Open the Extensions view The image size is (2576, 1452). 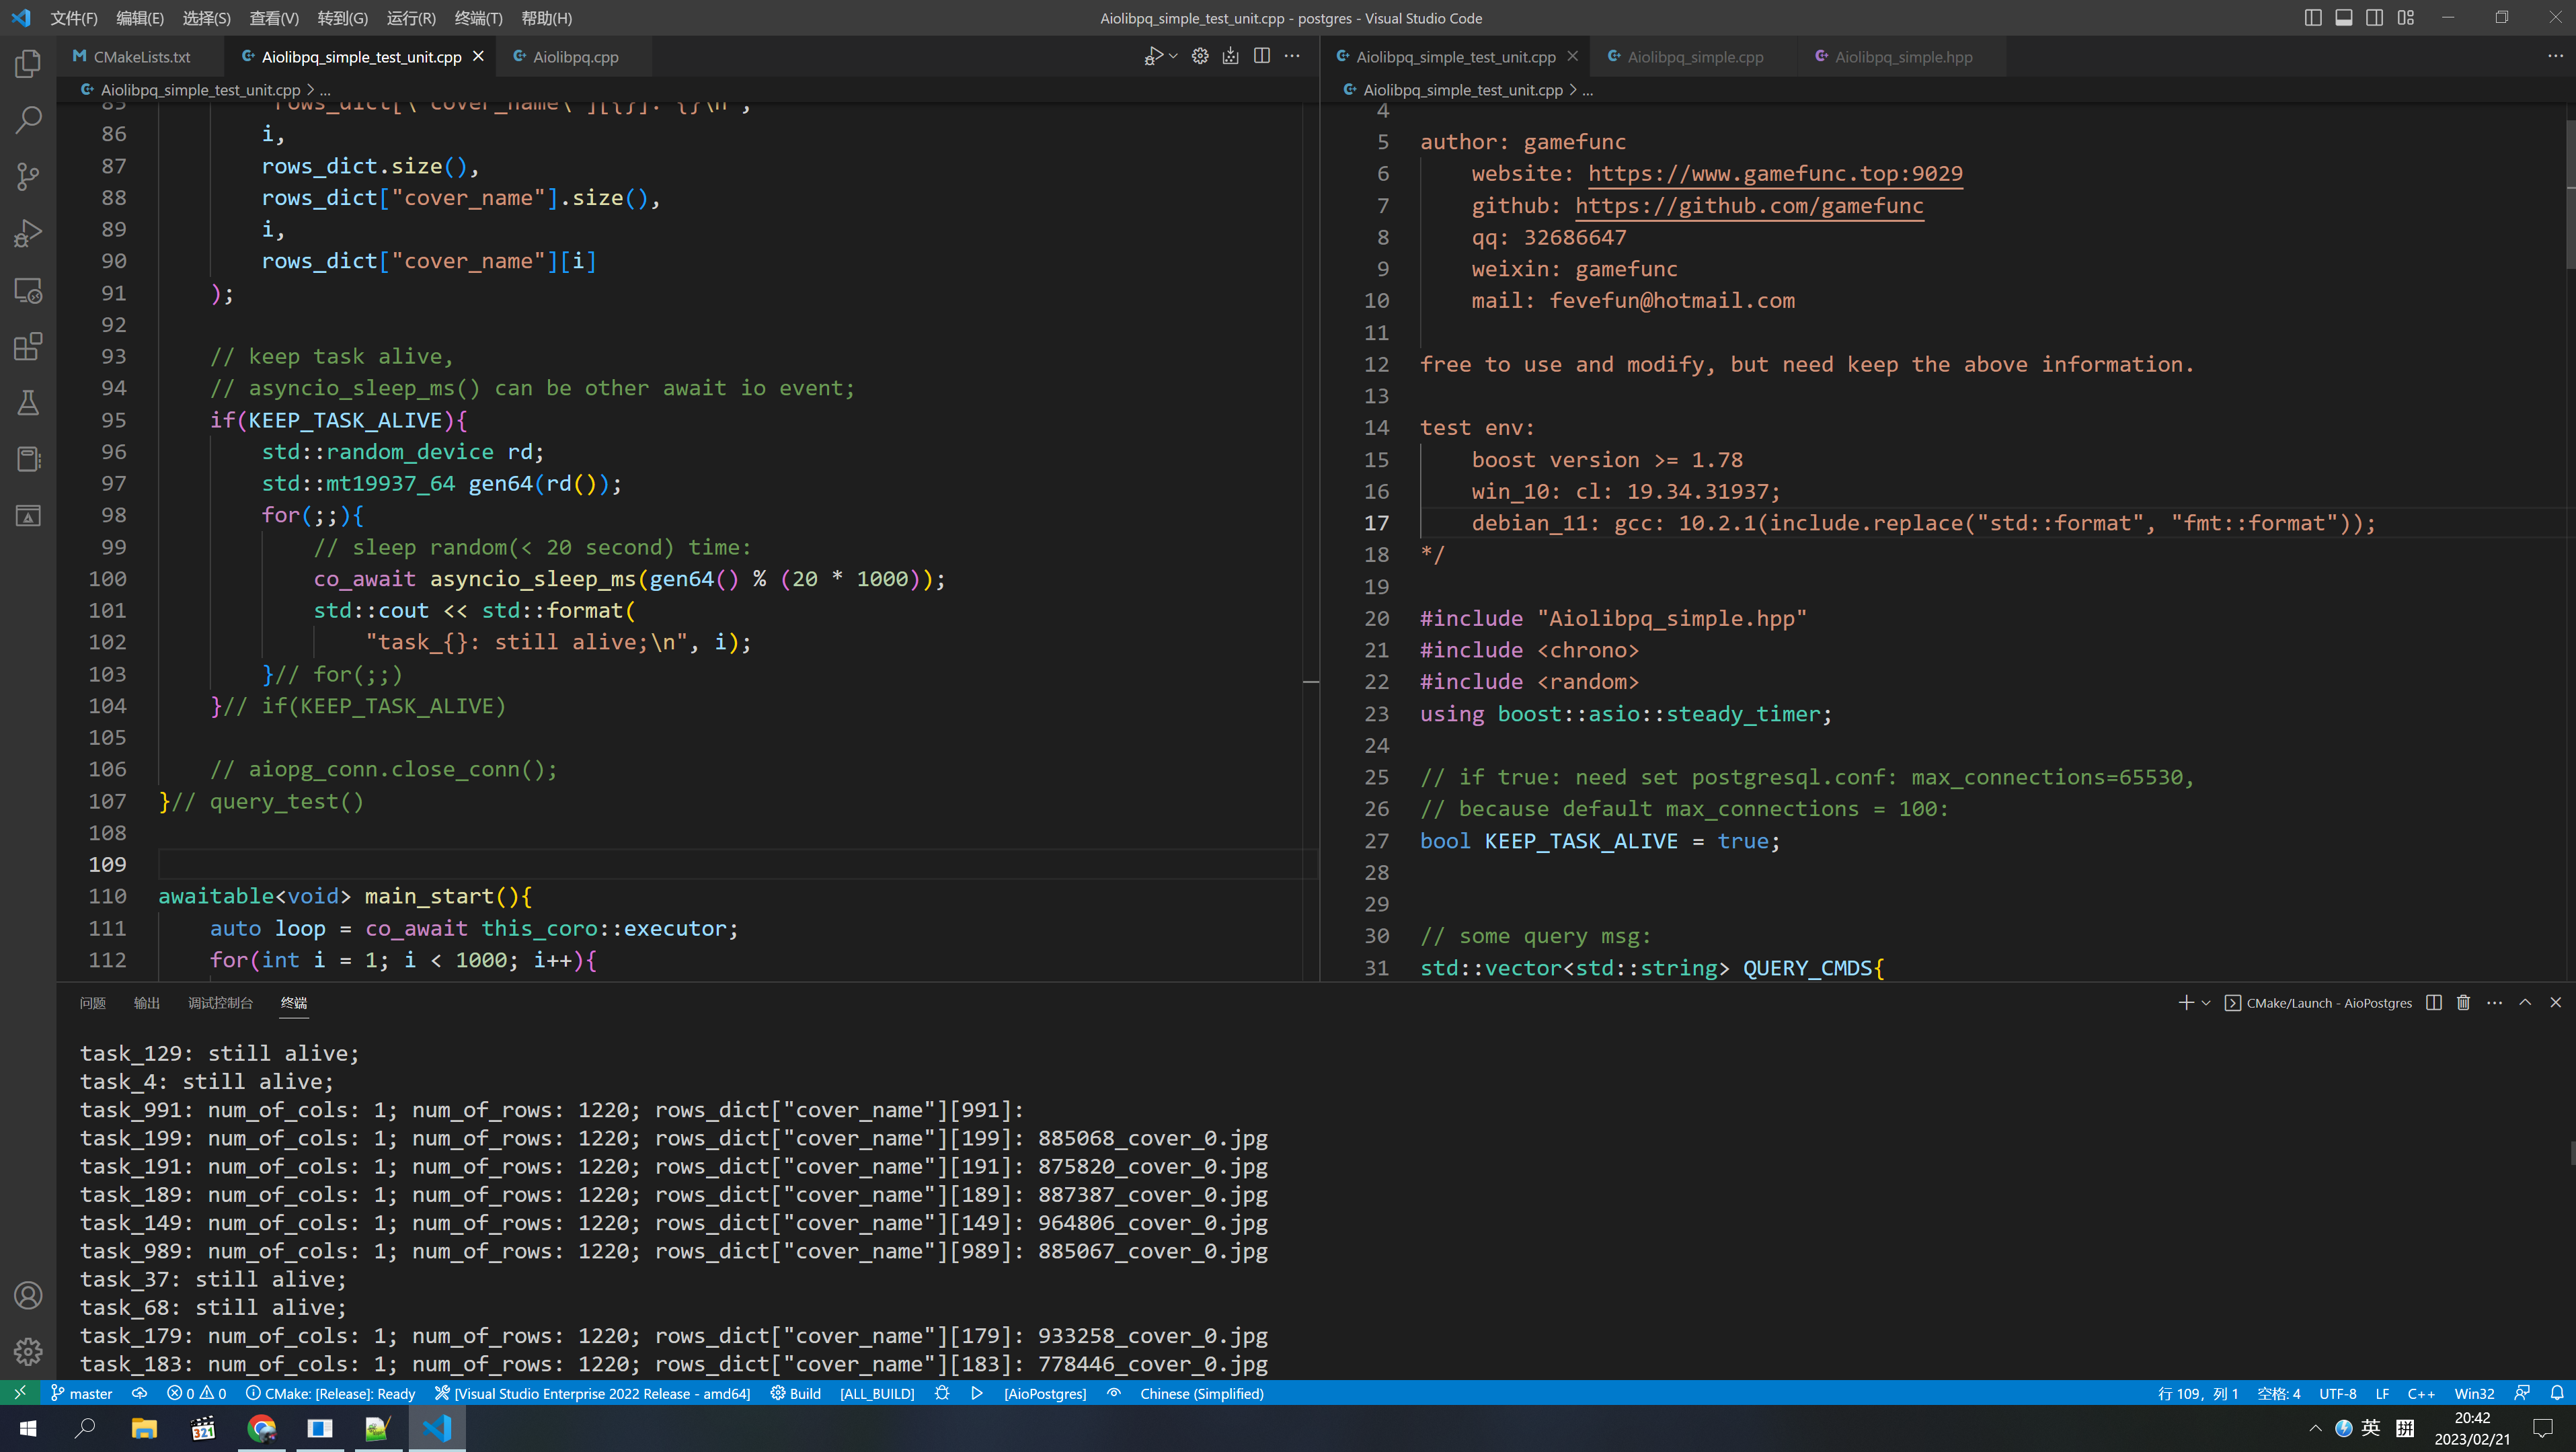28,347
